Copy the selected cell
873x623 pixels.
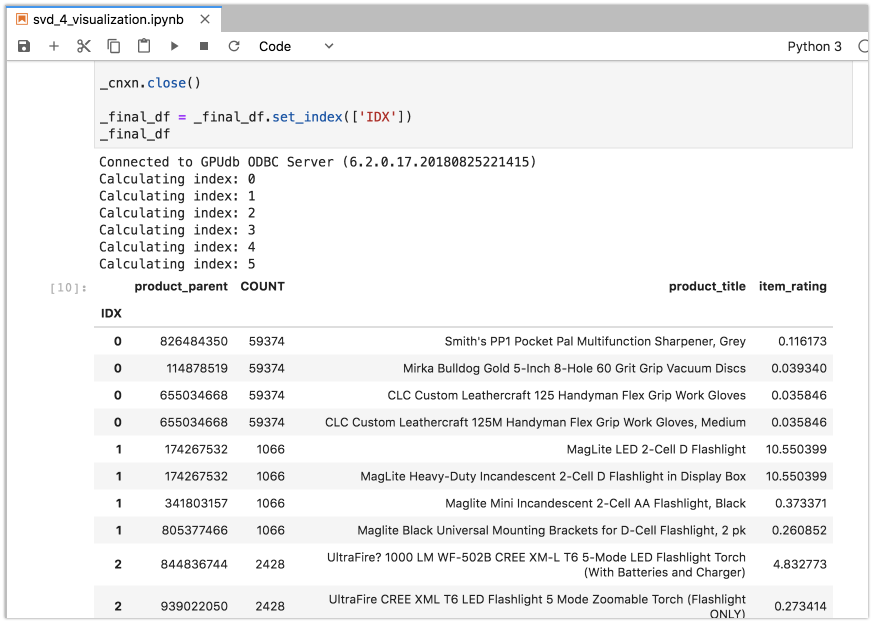click(x=111, y=46)
